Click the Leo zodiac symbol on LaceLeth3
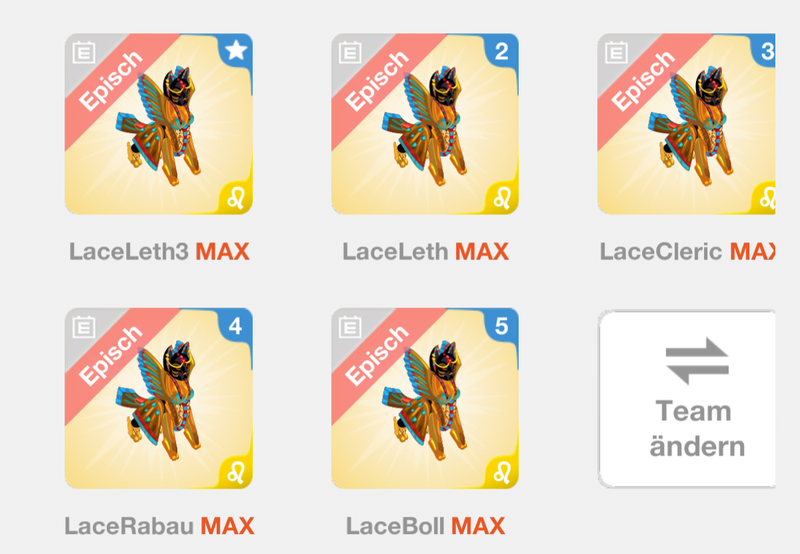The width and height of the screenshot is (800, 554). point(236,198)
